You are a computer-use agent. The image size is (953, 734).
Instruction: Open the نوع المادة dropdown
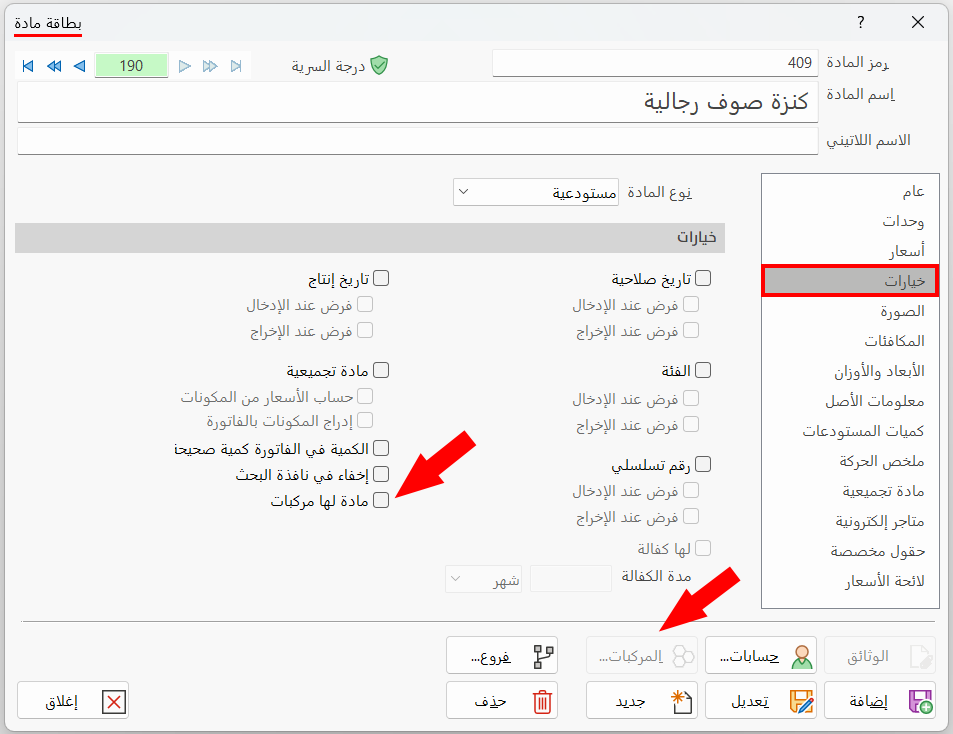pyautogui.click(x=536, y=192)
